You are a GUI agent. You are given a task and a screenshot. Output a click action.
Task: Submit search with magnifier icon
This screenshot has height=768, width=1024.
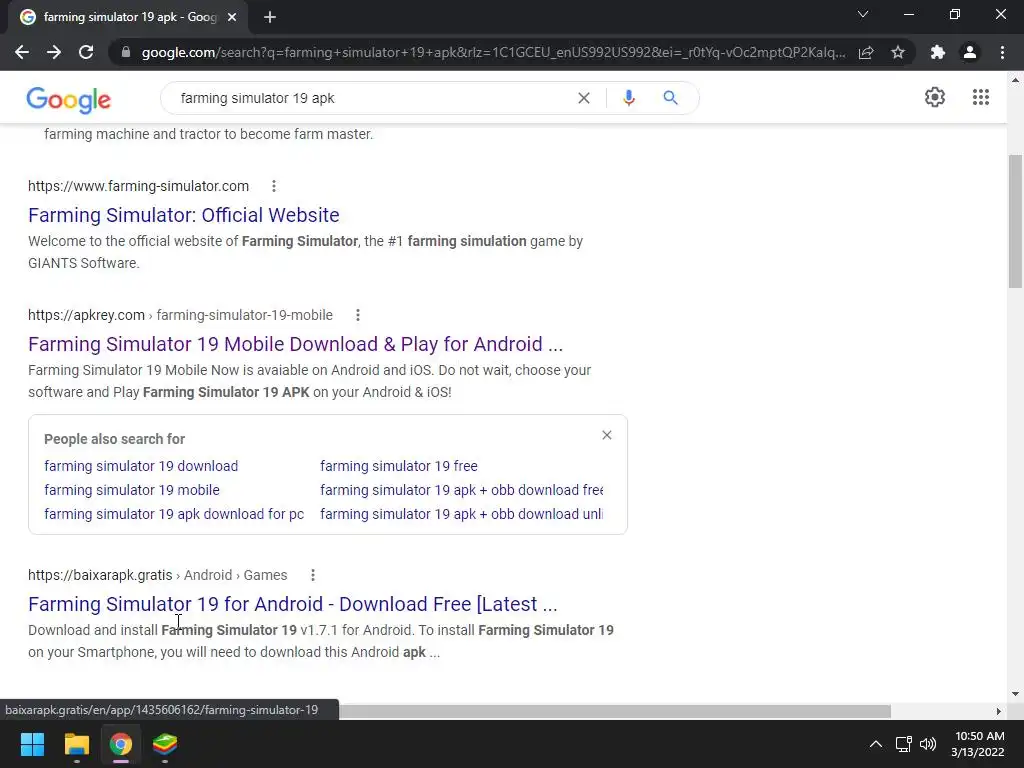pyautogui.click(x=670, y=98)
